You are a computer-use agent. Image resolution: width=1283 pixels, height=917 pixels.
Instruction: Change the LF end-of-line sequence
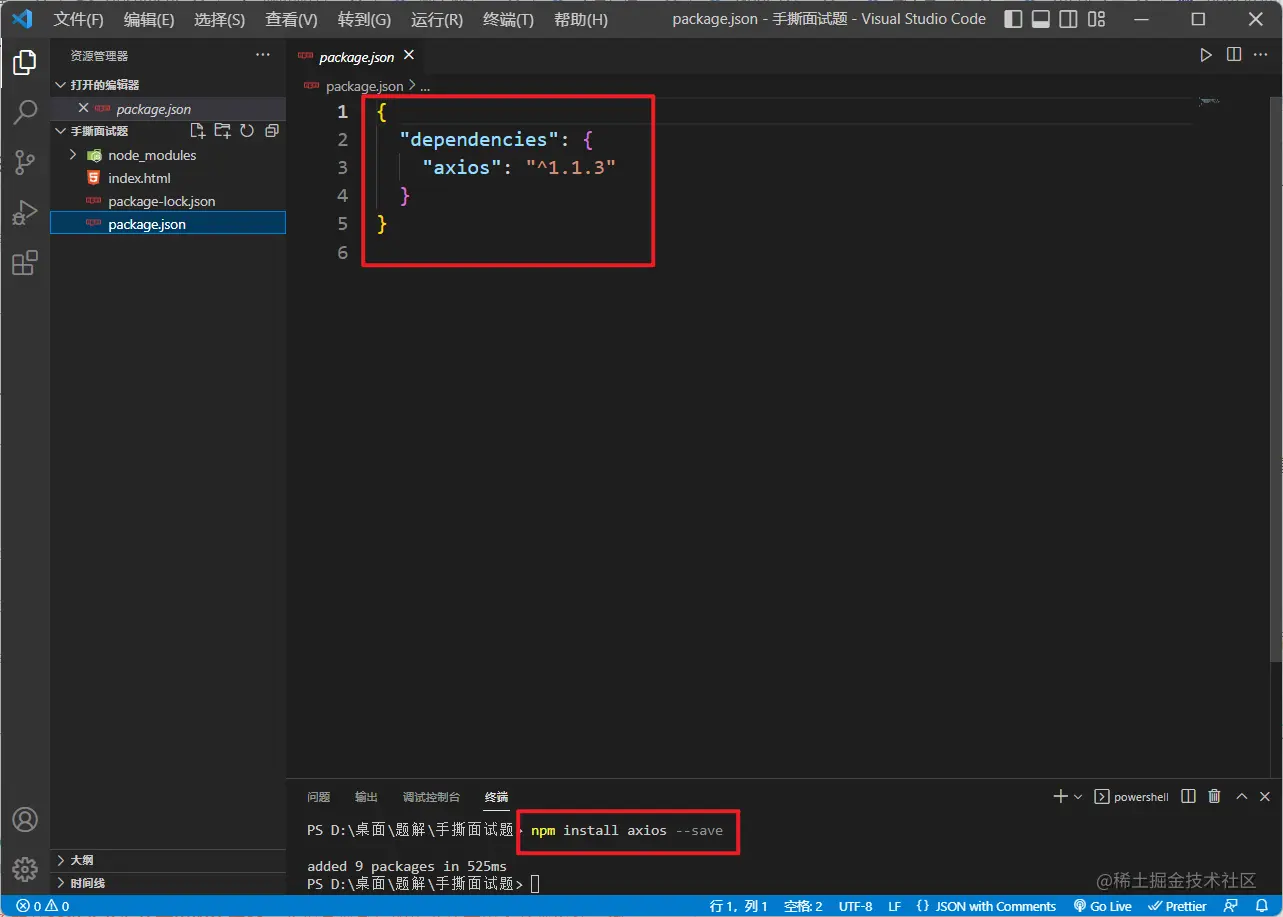coord(895,906)
